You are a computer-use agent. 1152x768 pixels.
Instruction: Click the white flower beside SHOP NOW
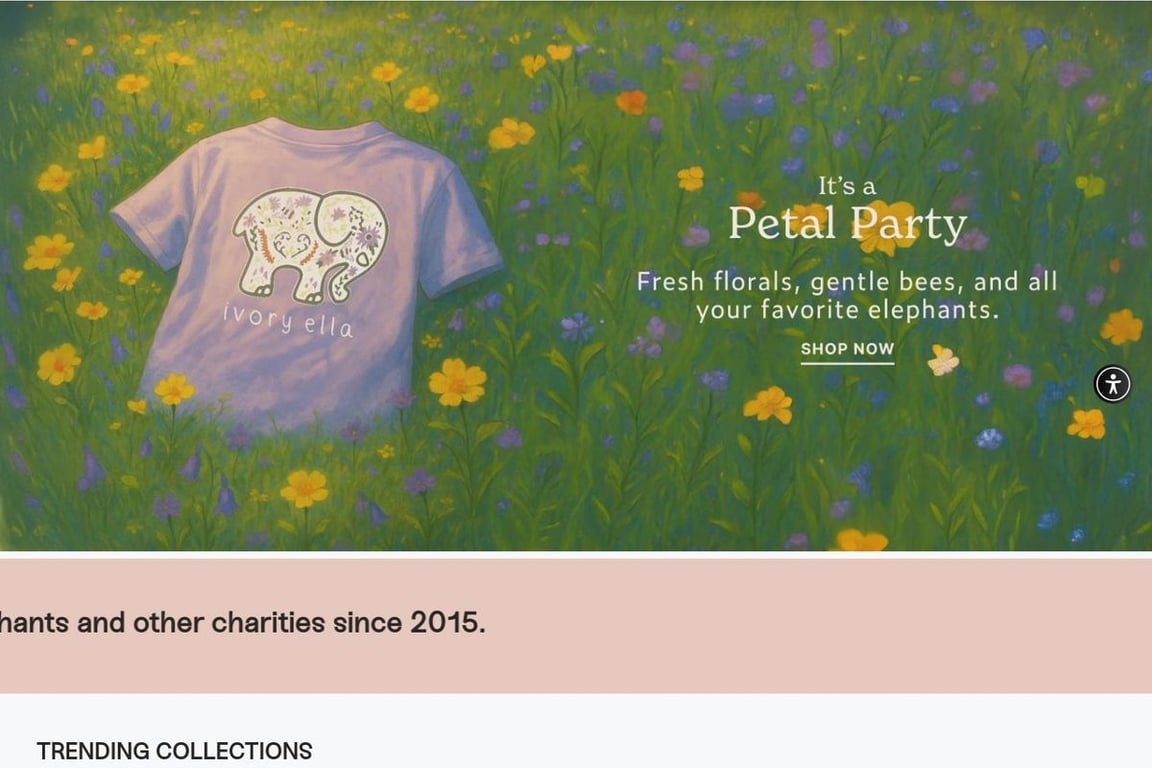(x=943, y=359)
